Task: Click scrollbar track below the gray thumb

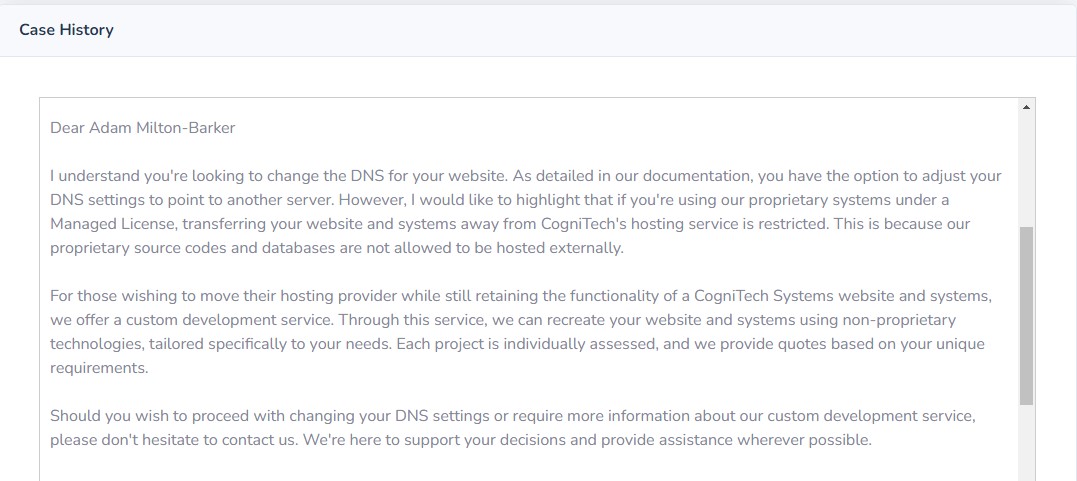Action: [1026, 443]
